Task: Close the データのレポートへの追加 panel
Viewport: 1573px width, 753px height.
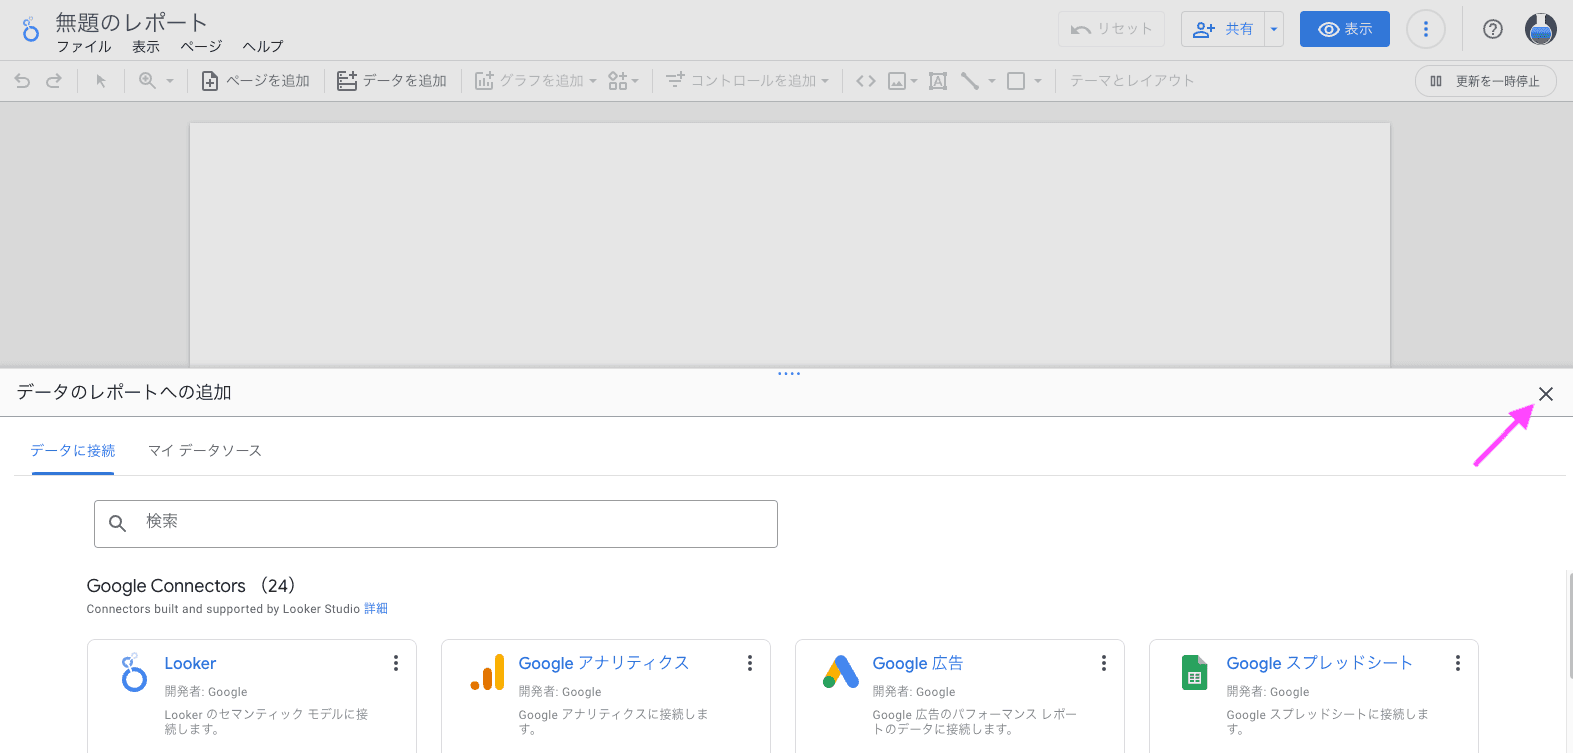Action: 1546,394
